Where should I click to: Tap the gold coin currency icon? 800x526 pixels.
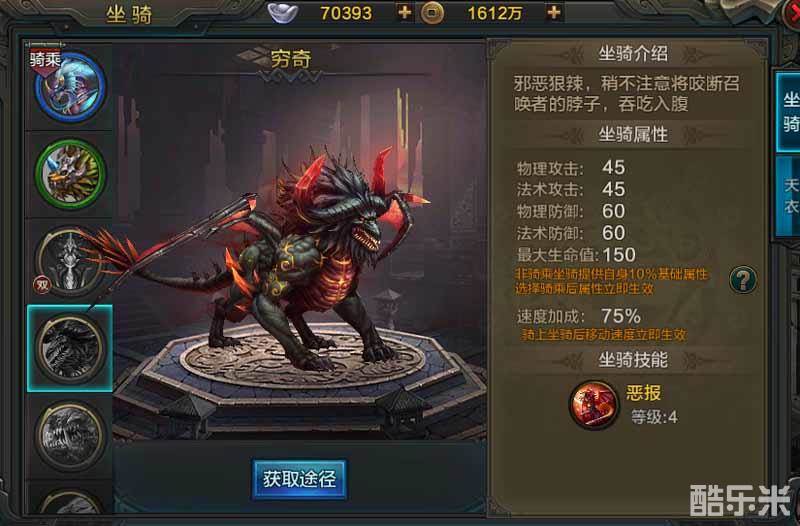(432, 13)
